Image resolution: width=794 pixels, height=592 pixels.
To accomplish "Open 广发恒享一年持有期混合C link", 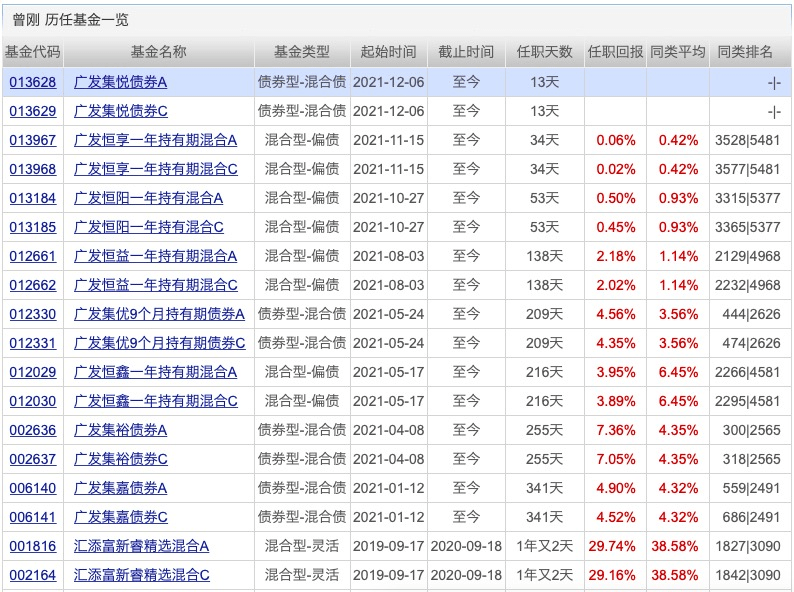I will [156, 169].
